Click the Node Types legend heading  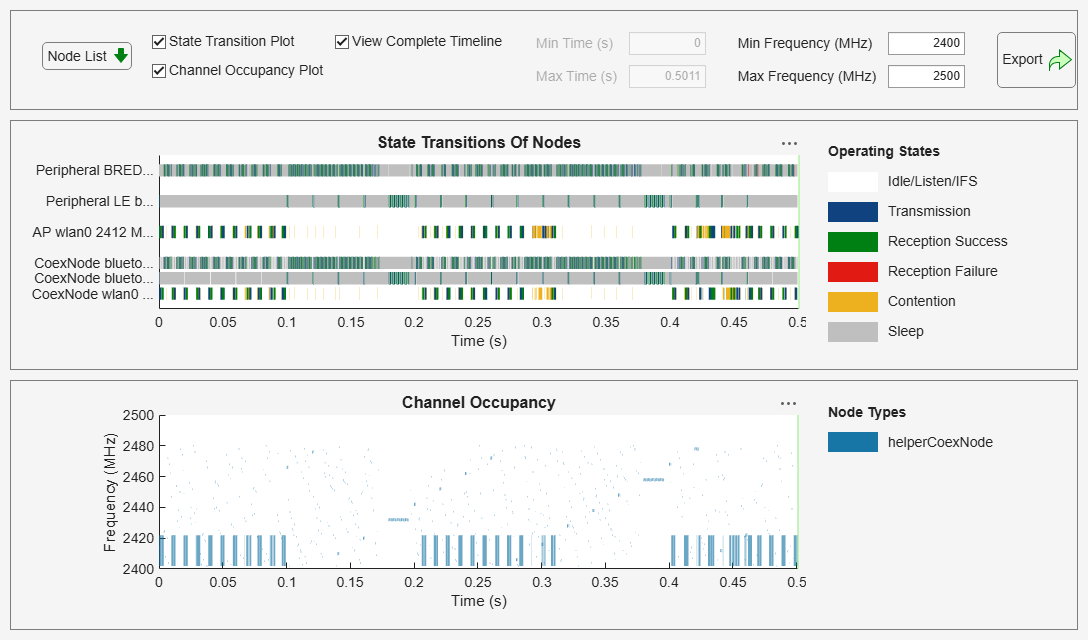[x=867, y=412]
